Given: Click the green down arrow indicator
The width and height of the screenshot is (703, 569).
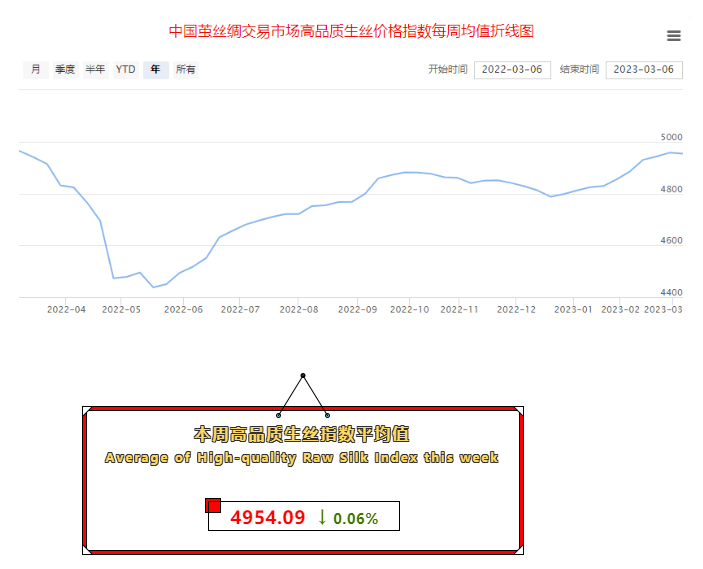Looking at the screenshot, I should [322, 517].
